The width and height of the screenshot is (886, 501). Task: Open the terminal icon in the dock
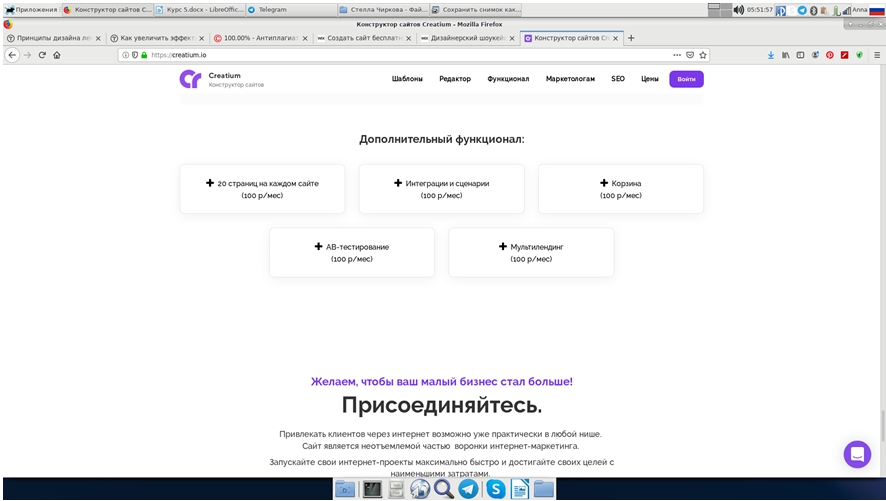coord(371,489)
